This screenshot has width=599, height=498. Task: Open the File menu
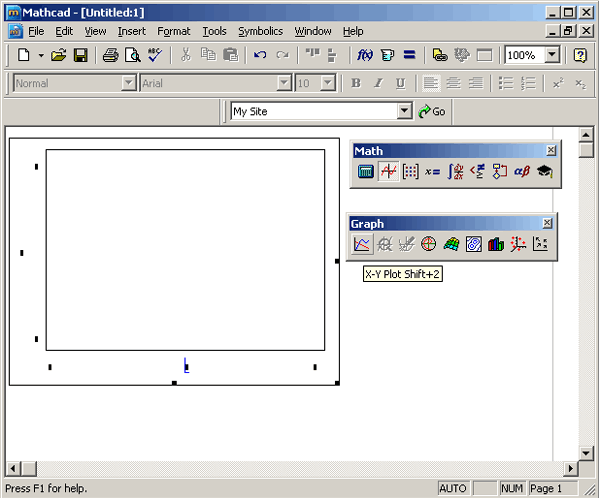[36, 31]
